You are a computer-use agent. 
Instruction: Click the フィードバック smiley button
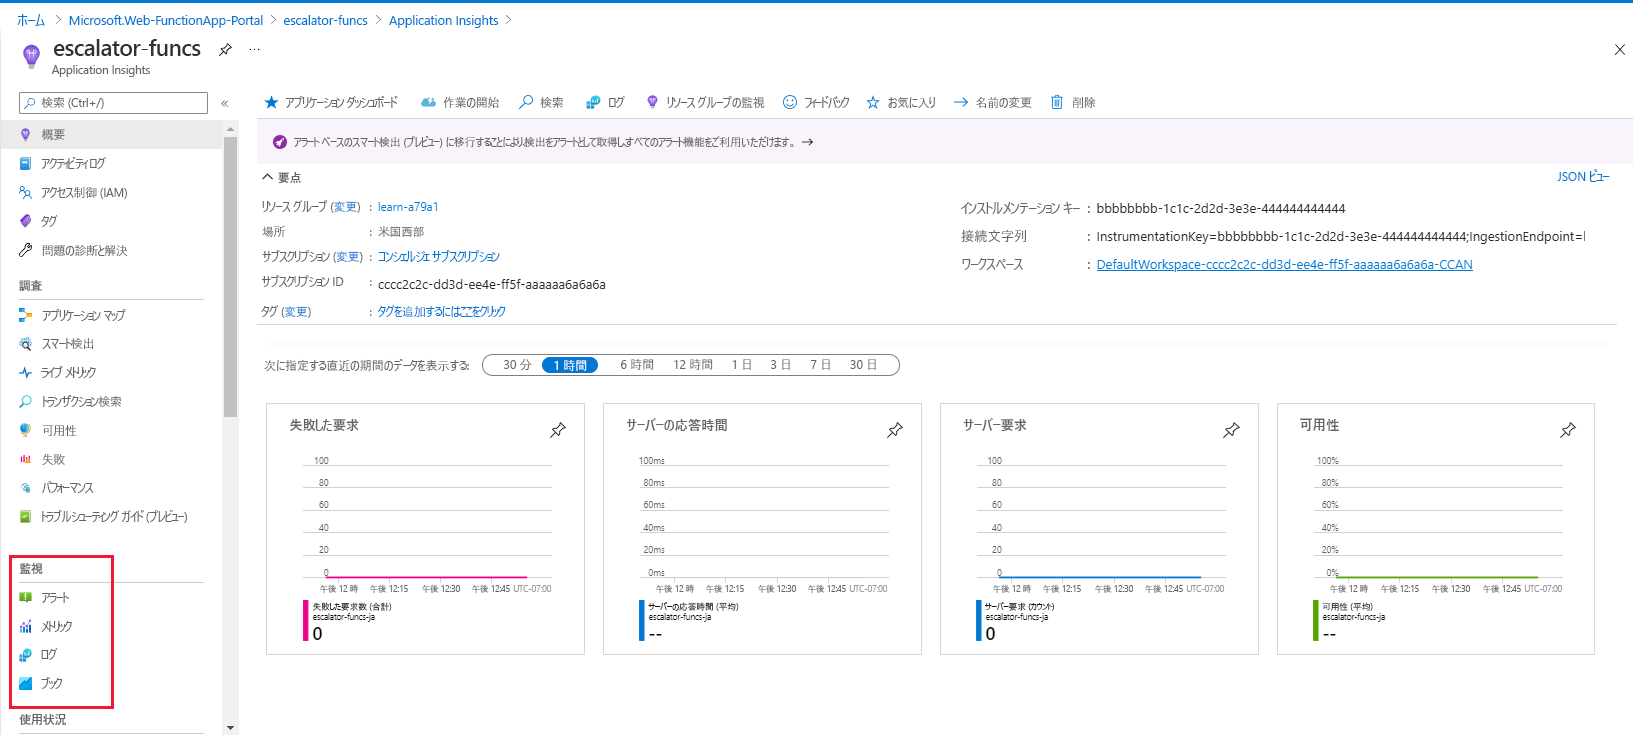point(816,102)
